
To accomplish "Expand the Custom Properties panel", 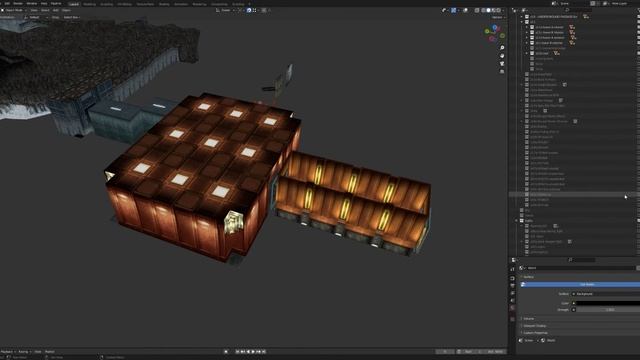I will 535,333.
